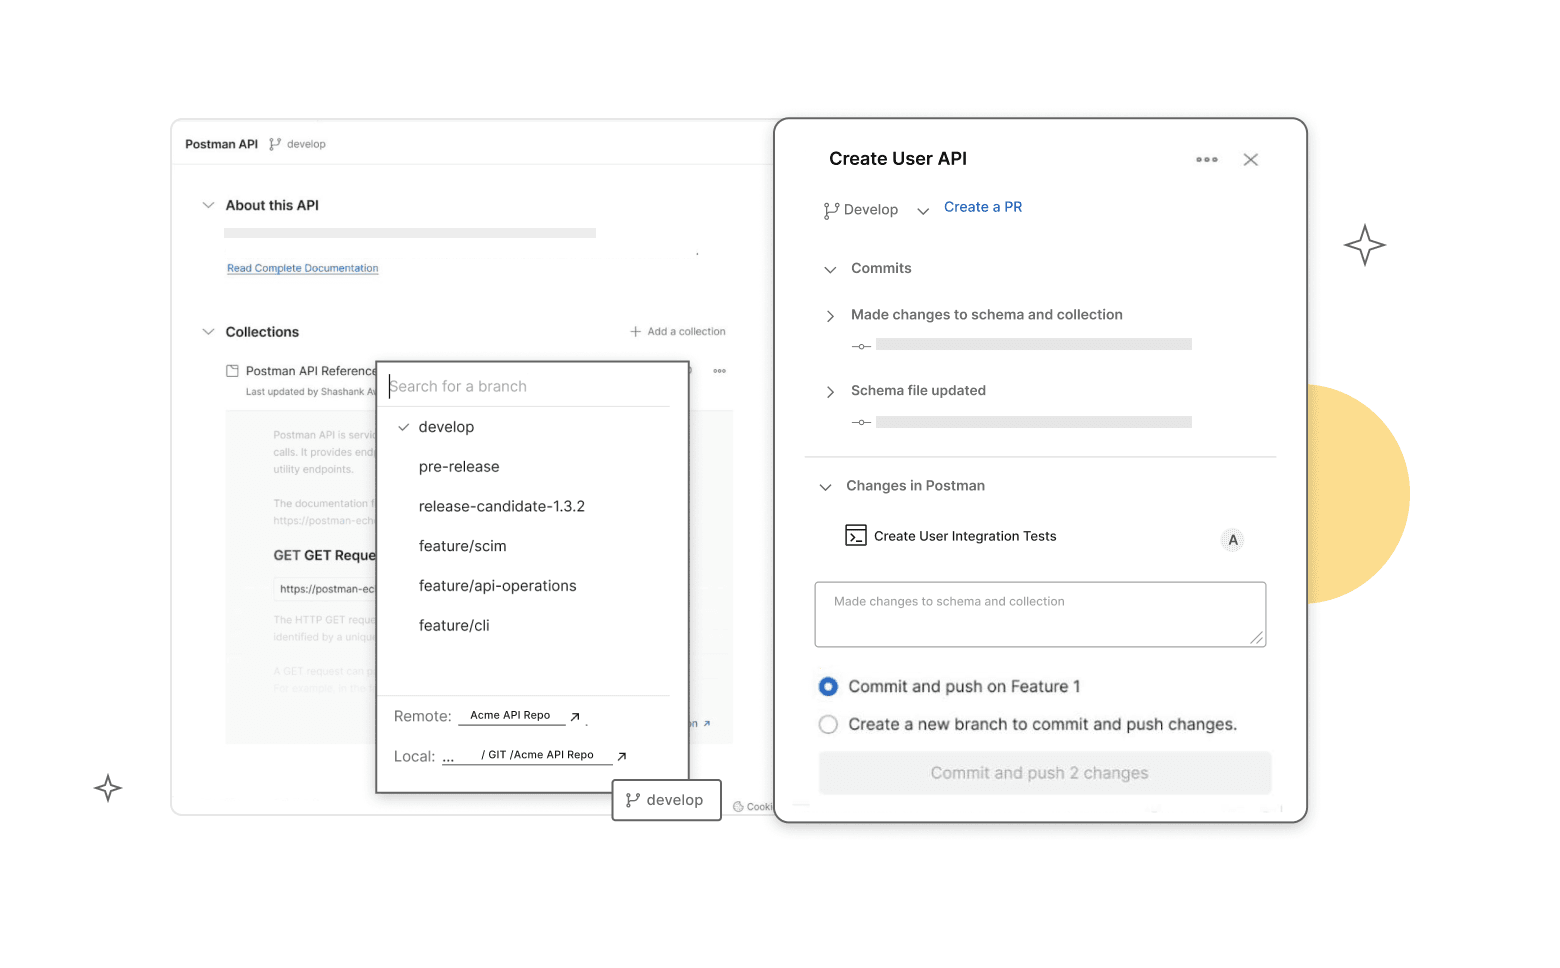Click the Create a PR link

click(983, 207)
